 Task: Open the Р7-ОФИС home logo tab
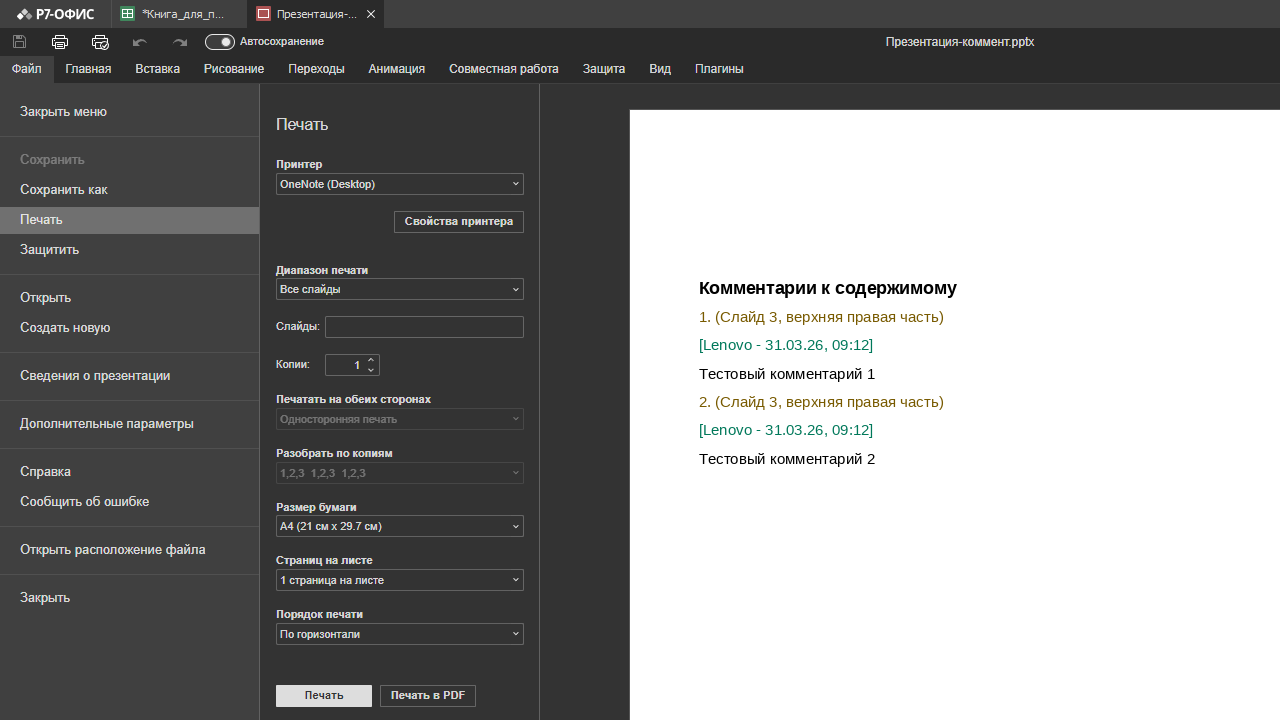pos(56,14)
